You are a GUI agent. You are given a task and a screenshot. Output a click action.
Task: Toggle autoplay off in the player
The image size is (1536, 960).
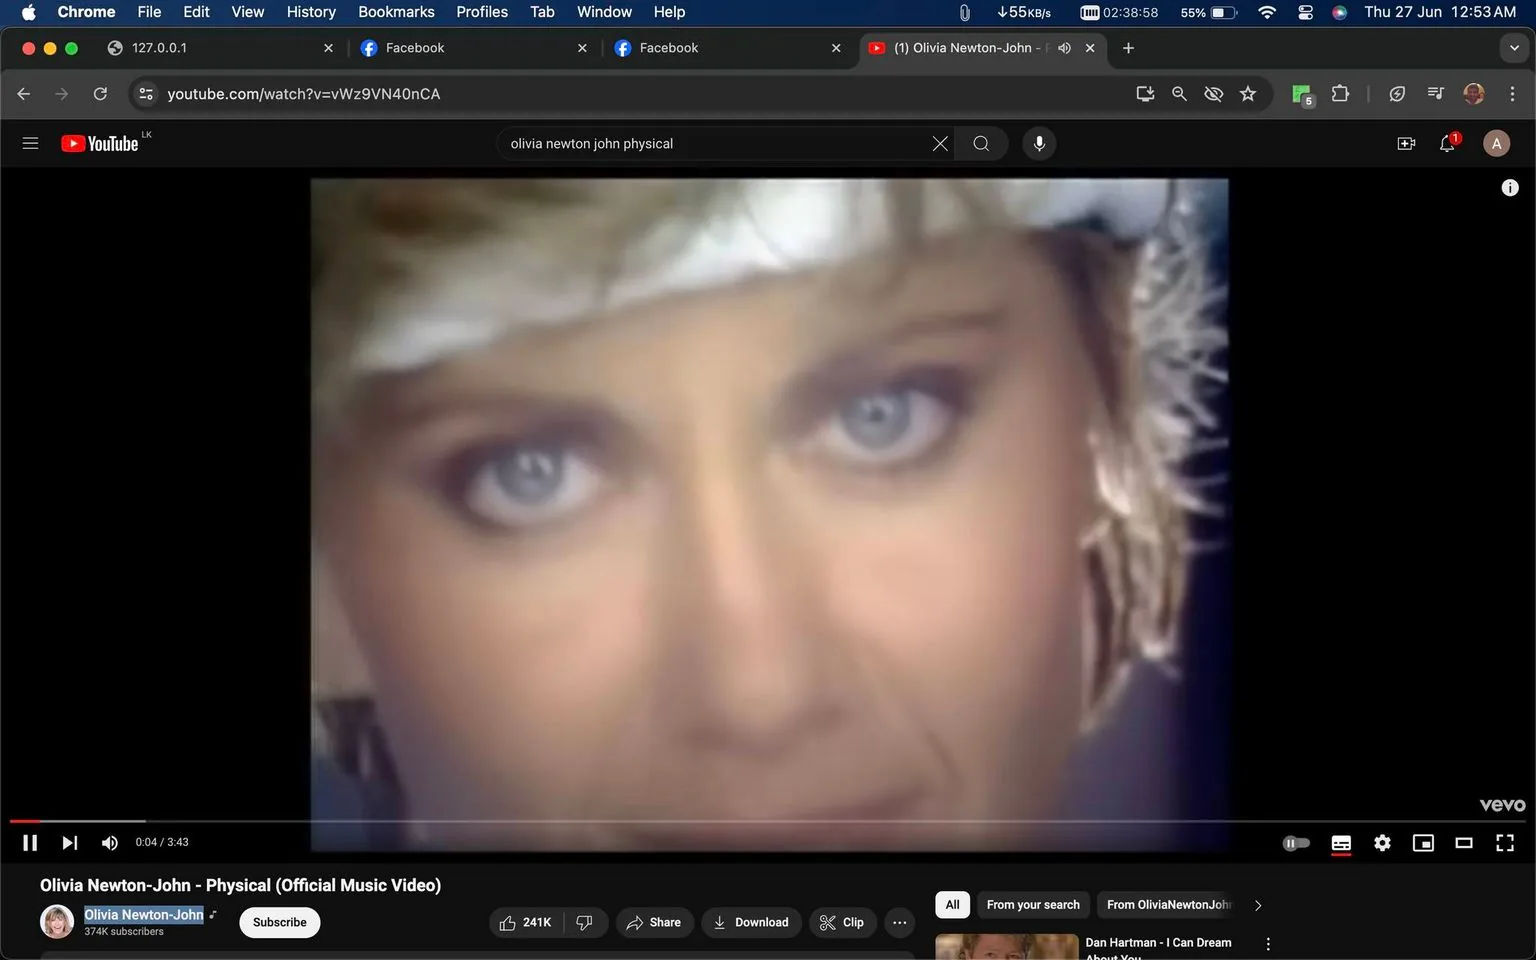[x=1296, y=842]
